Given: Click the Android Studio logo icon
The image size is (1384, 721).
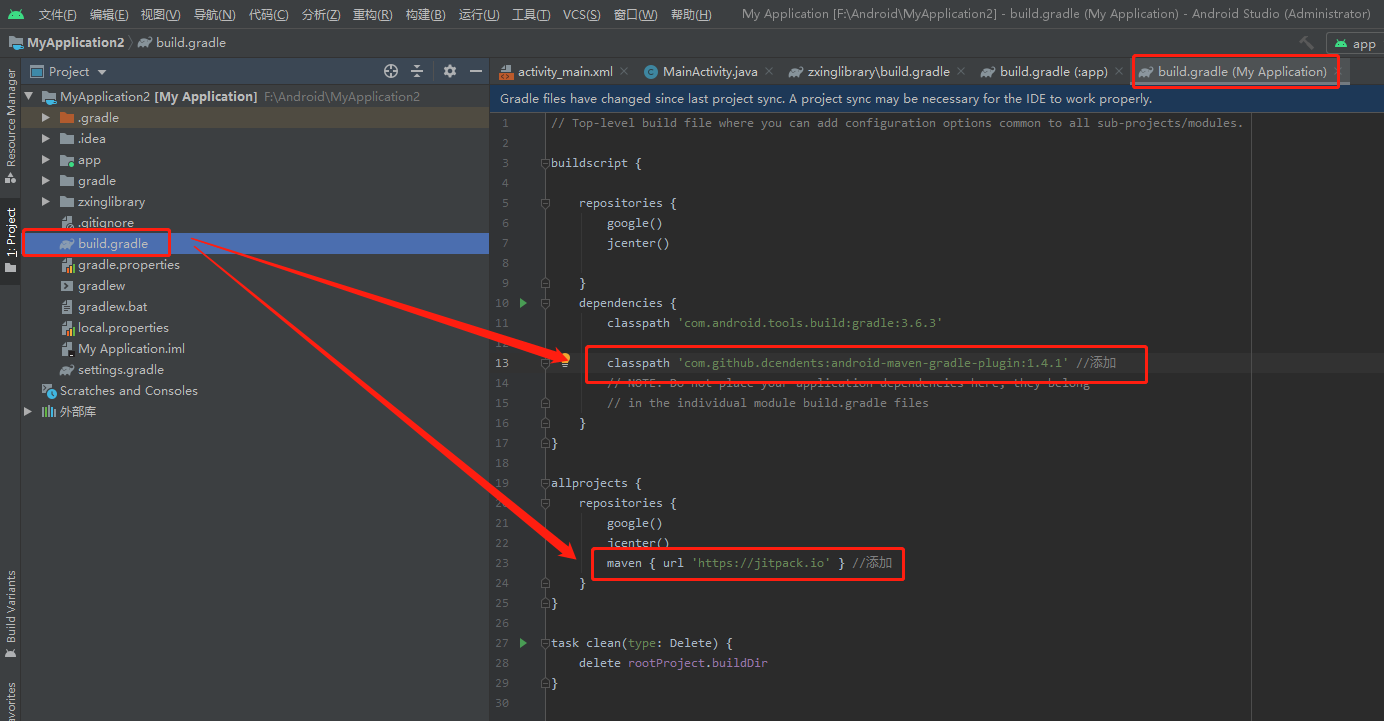Looking at the screenshot, I should 15,14.
